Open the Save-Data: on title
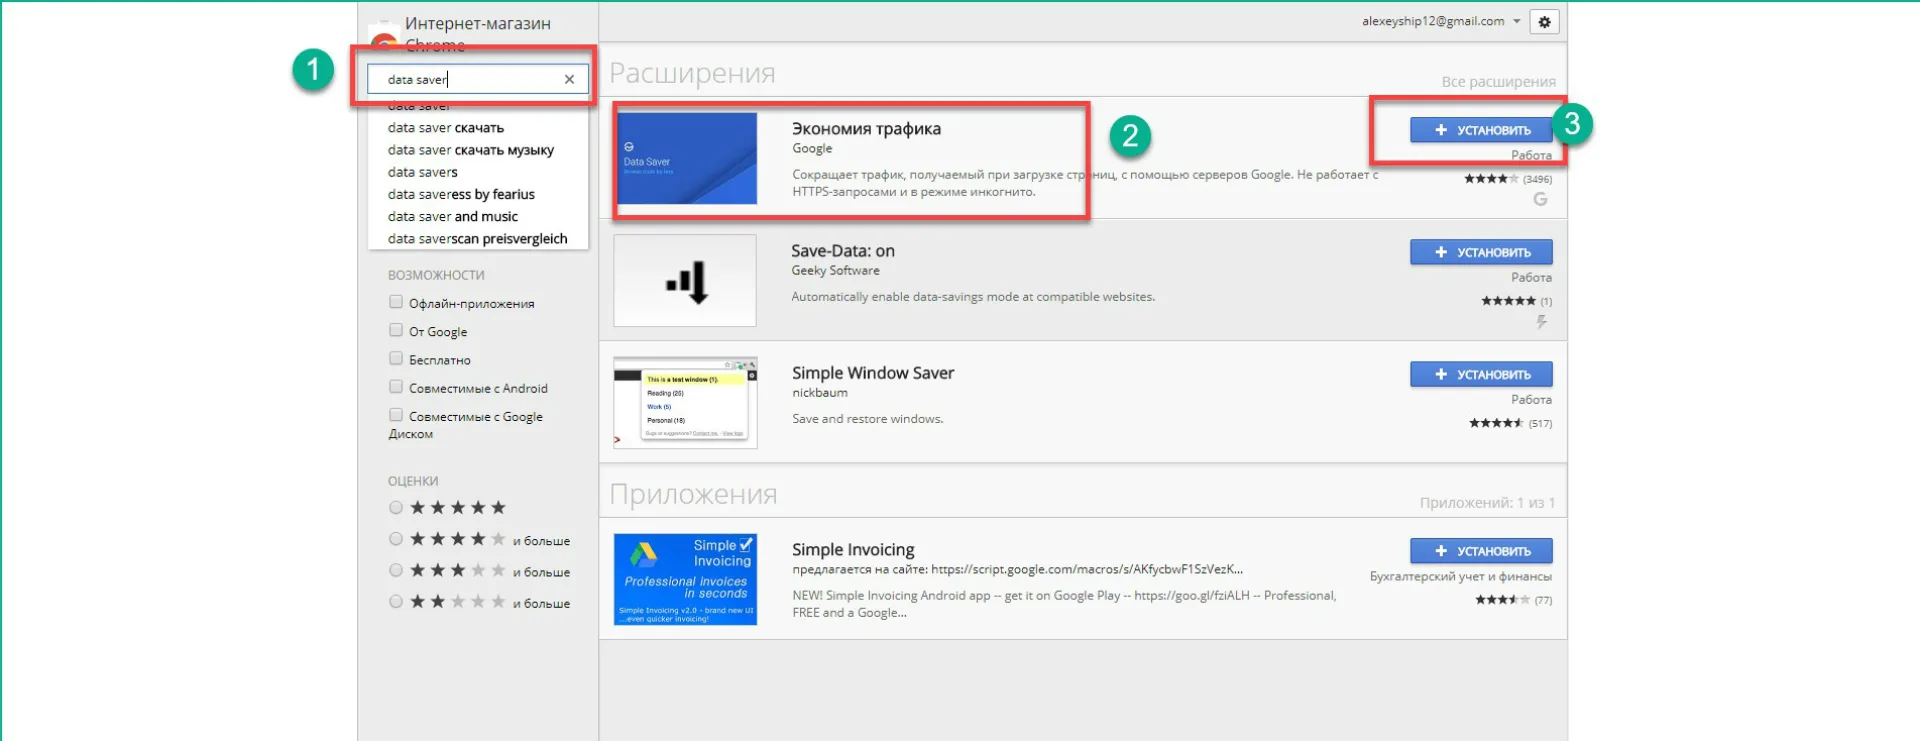 (x=843, y=251)
